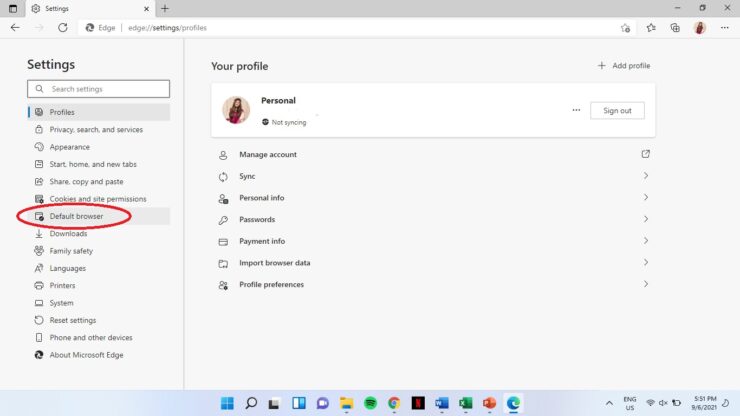Go back with the browser back arrow
740x416 pixels.
coord(15,28)
